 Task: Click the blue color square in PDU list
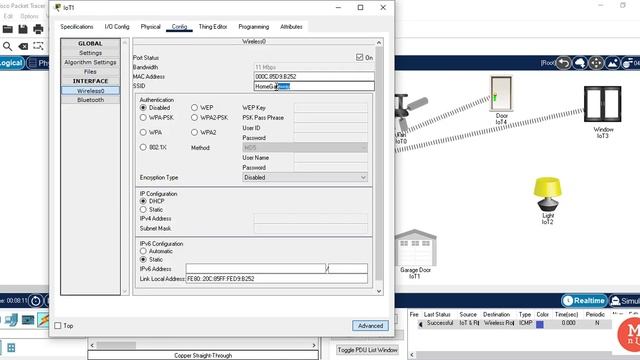click(x=540, y=324)
